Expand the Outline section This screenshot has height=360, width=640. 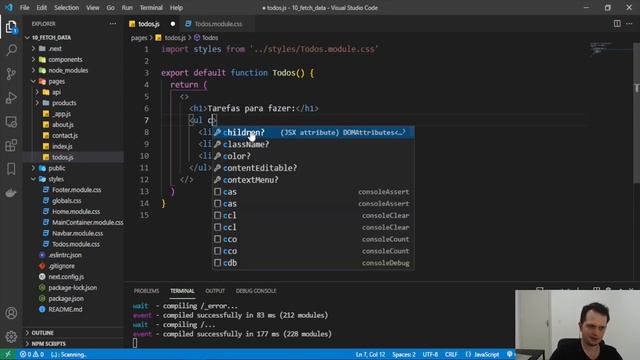pyautogui.click(x=73, y=333)
